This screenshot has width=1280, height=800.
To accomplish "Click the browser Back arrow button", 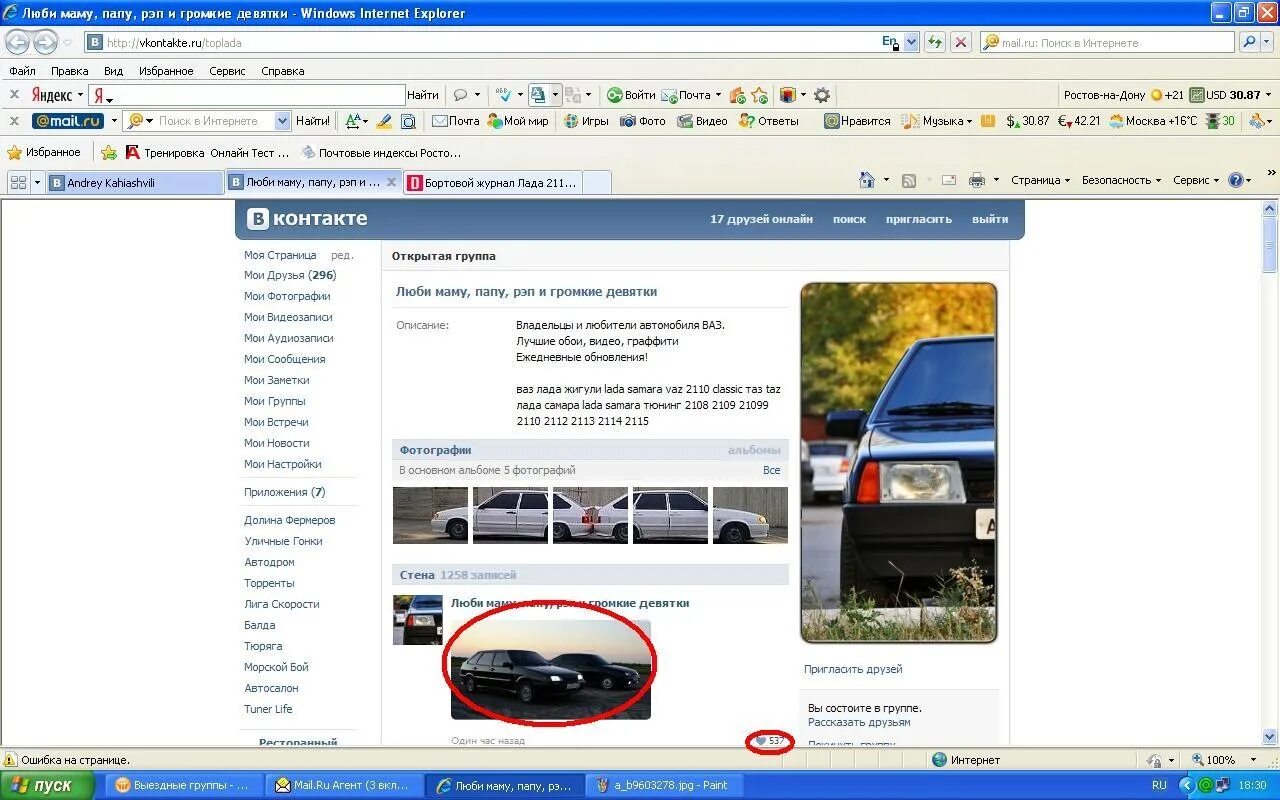I will pyautogui.click(x=18, y=42).
